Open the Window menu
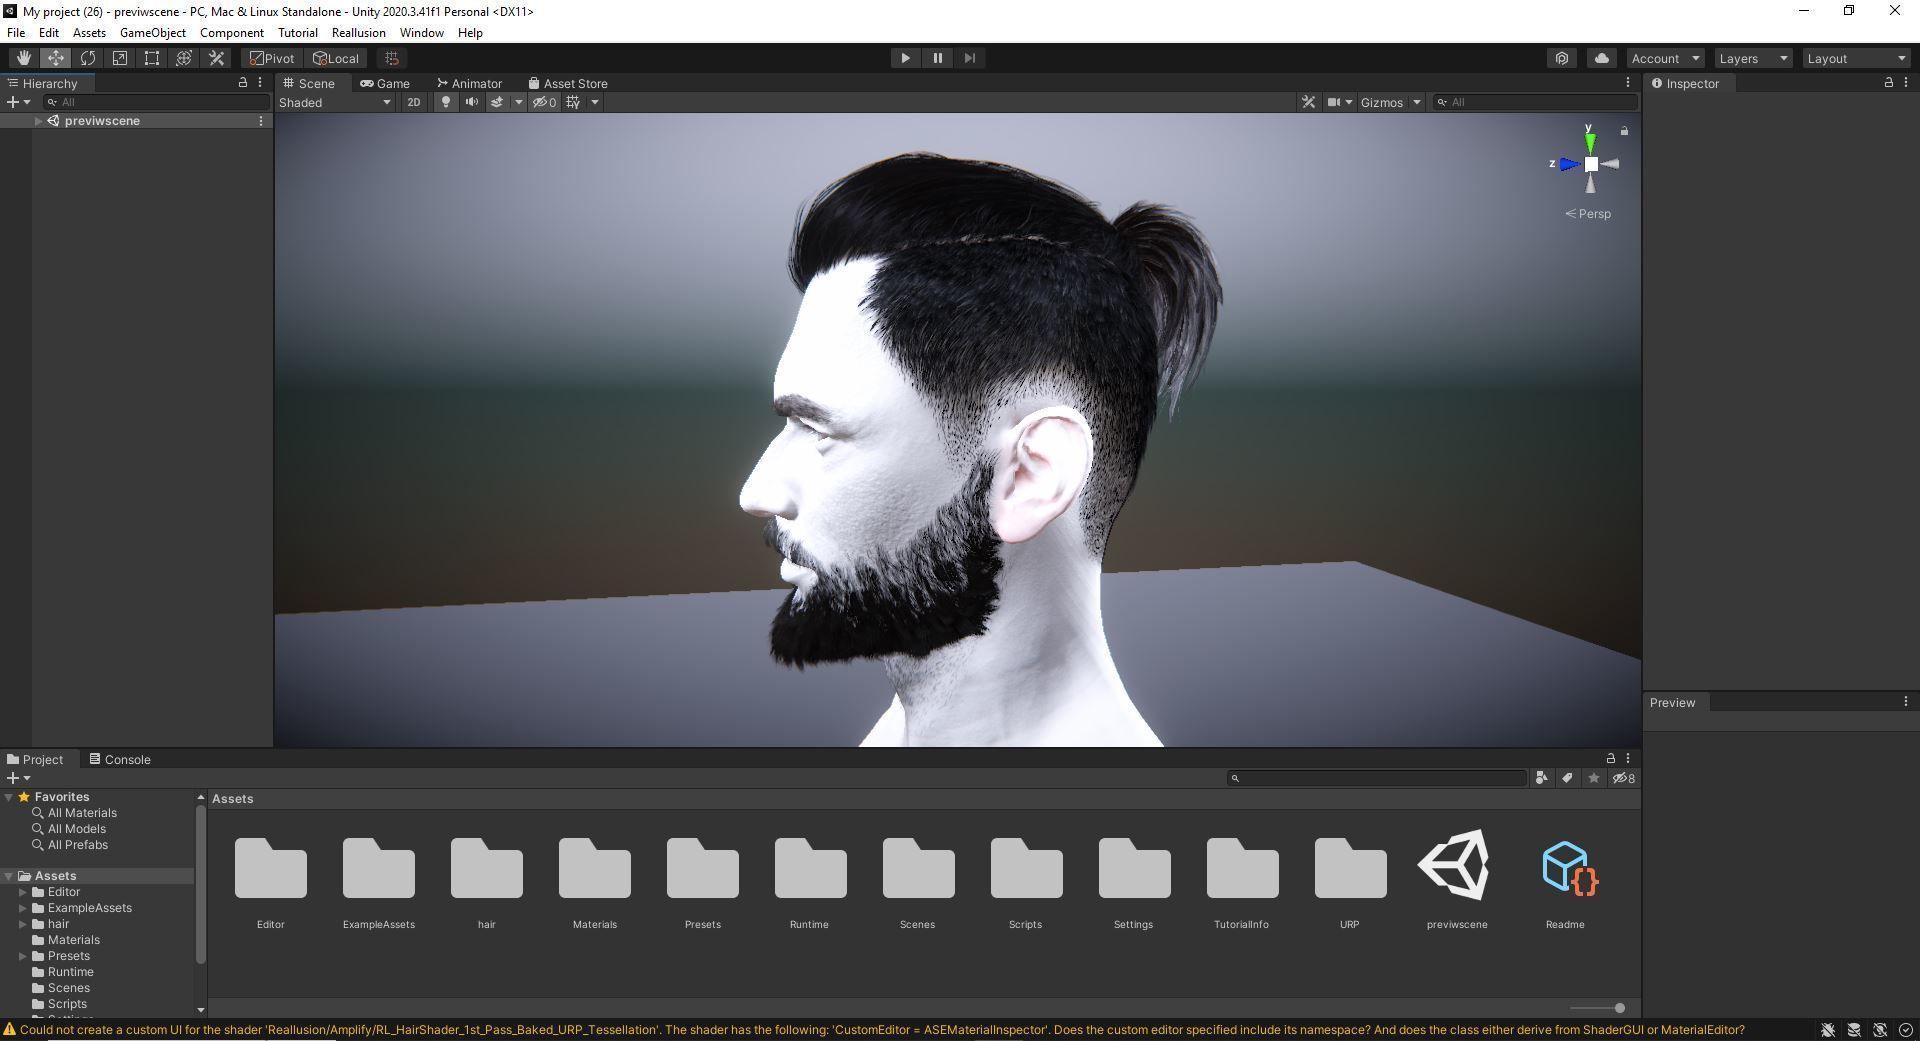1920x1041 pixels. (421, 33)
